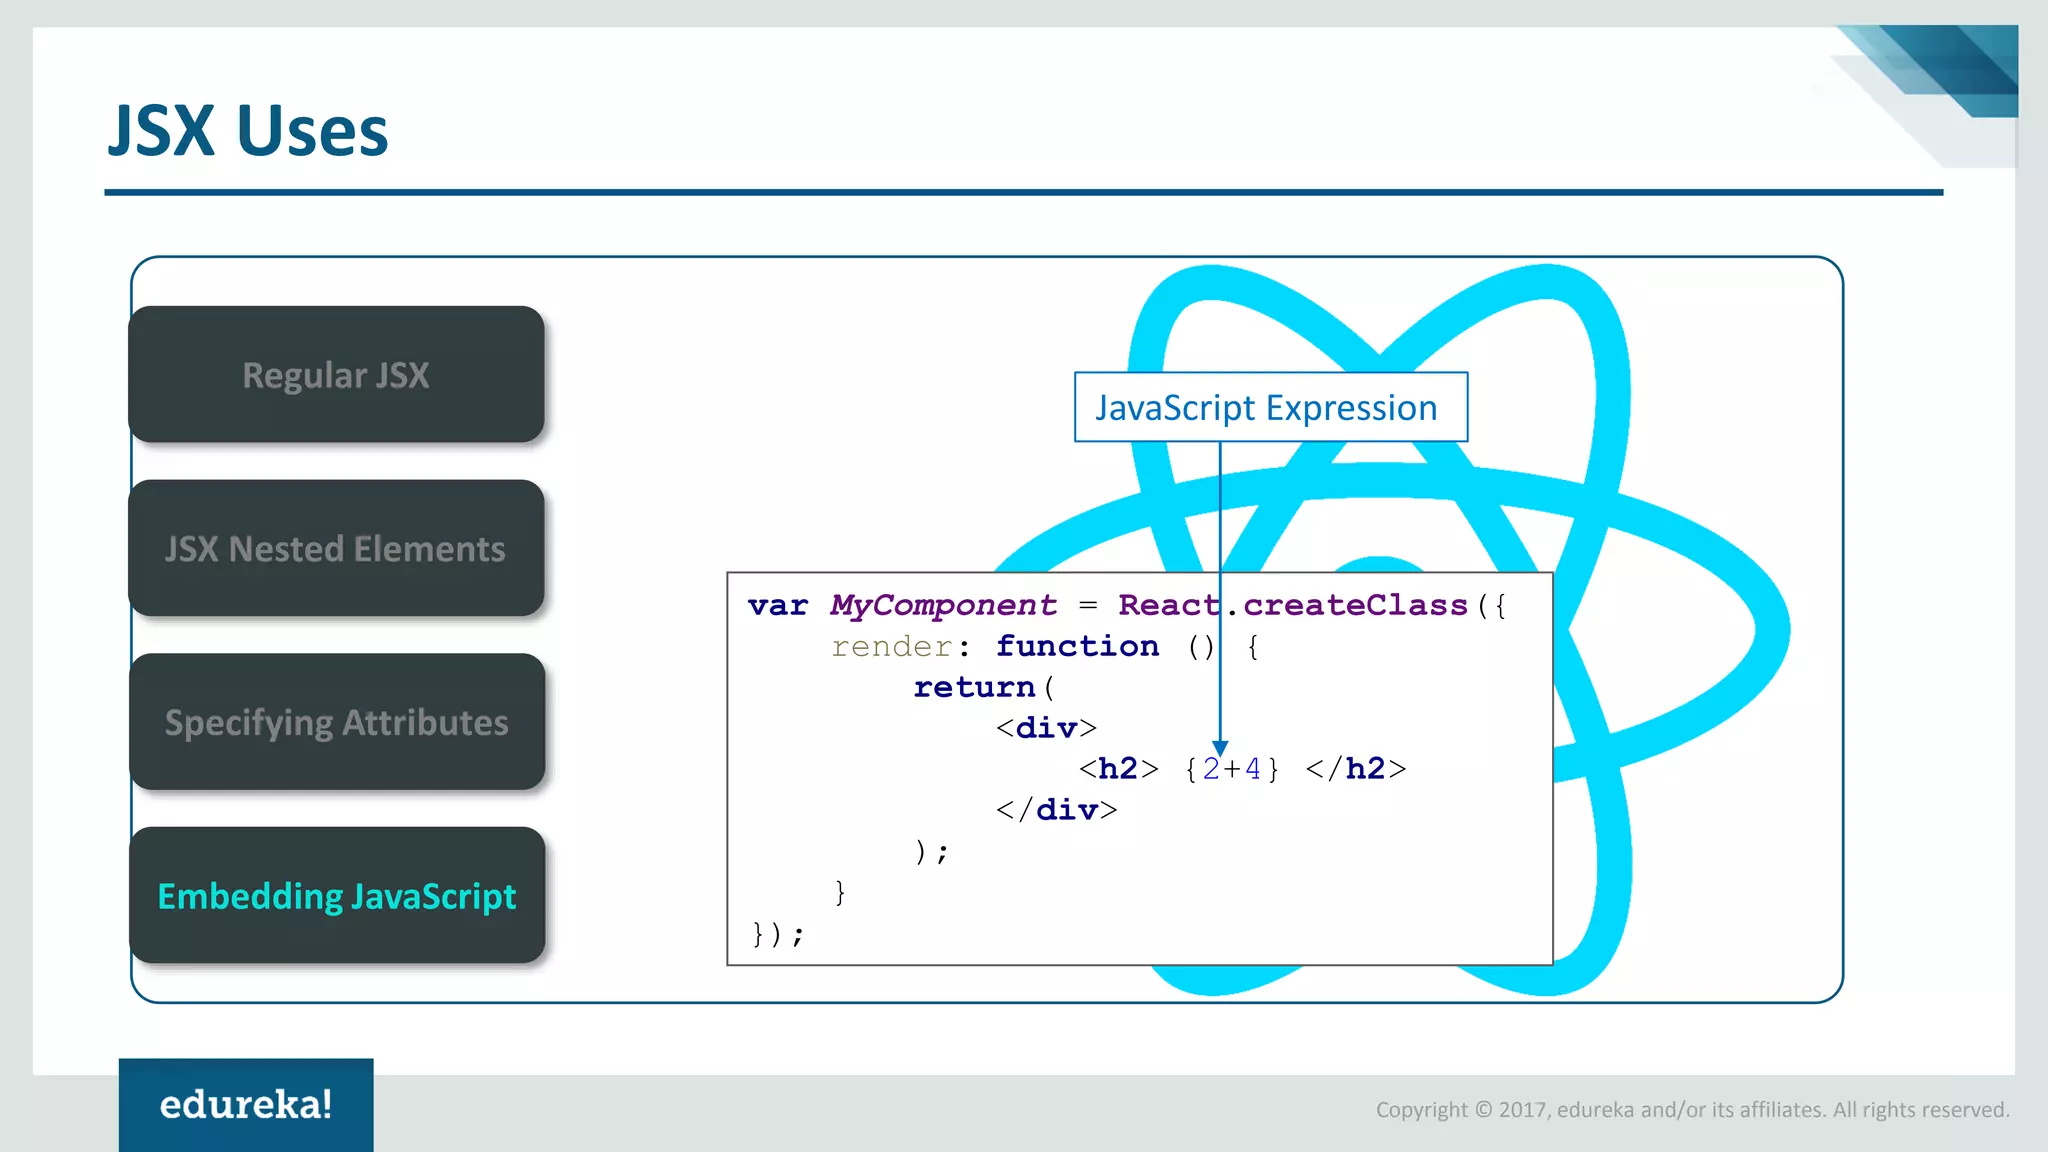2048x1152 pixels.
Task: Click the final }); code line
Action: (777, 934)
